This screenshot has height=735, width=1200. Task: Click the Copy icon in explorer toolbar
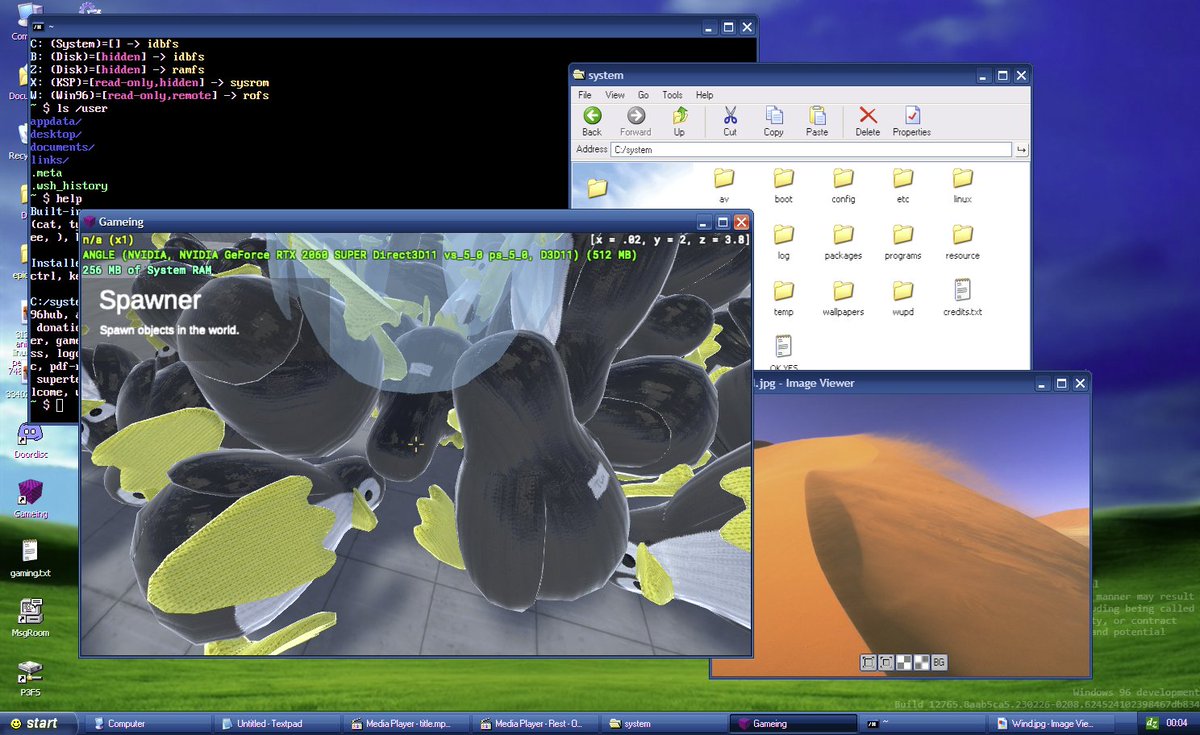pyautogui.click(x=774, y=121)
